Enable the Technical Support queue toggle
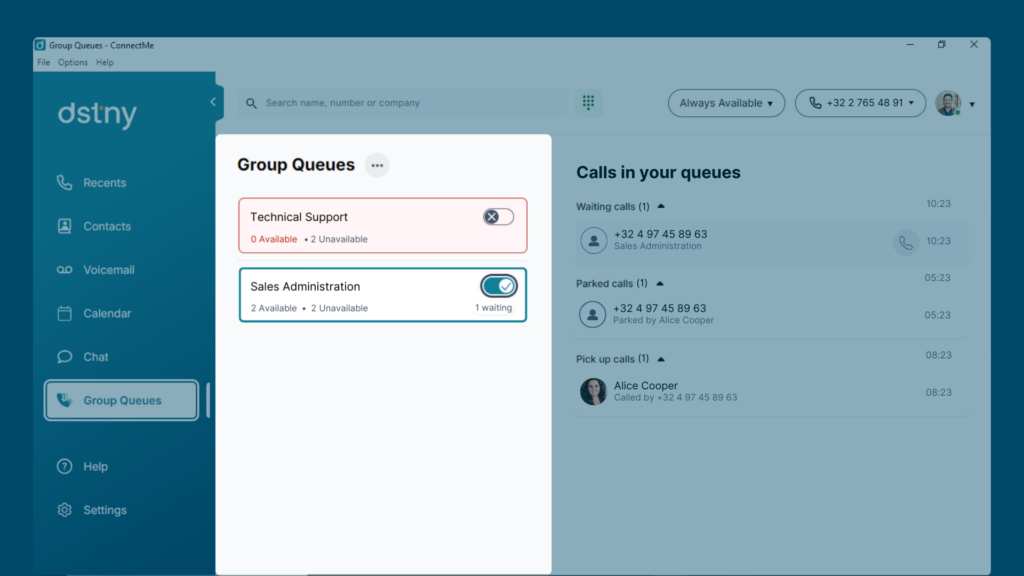 pyautogui.click(x=498, y=217)
